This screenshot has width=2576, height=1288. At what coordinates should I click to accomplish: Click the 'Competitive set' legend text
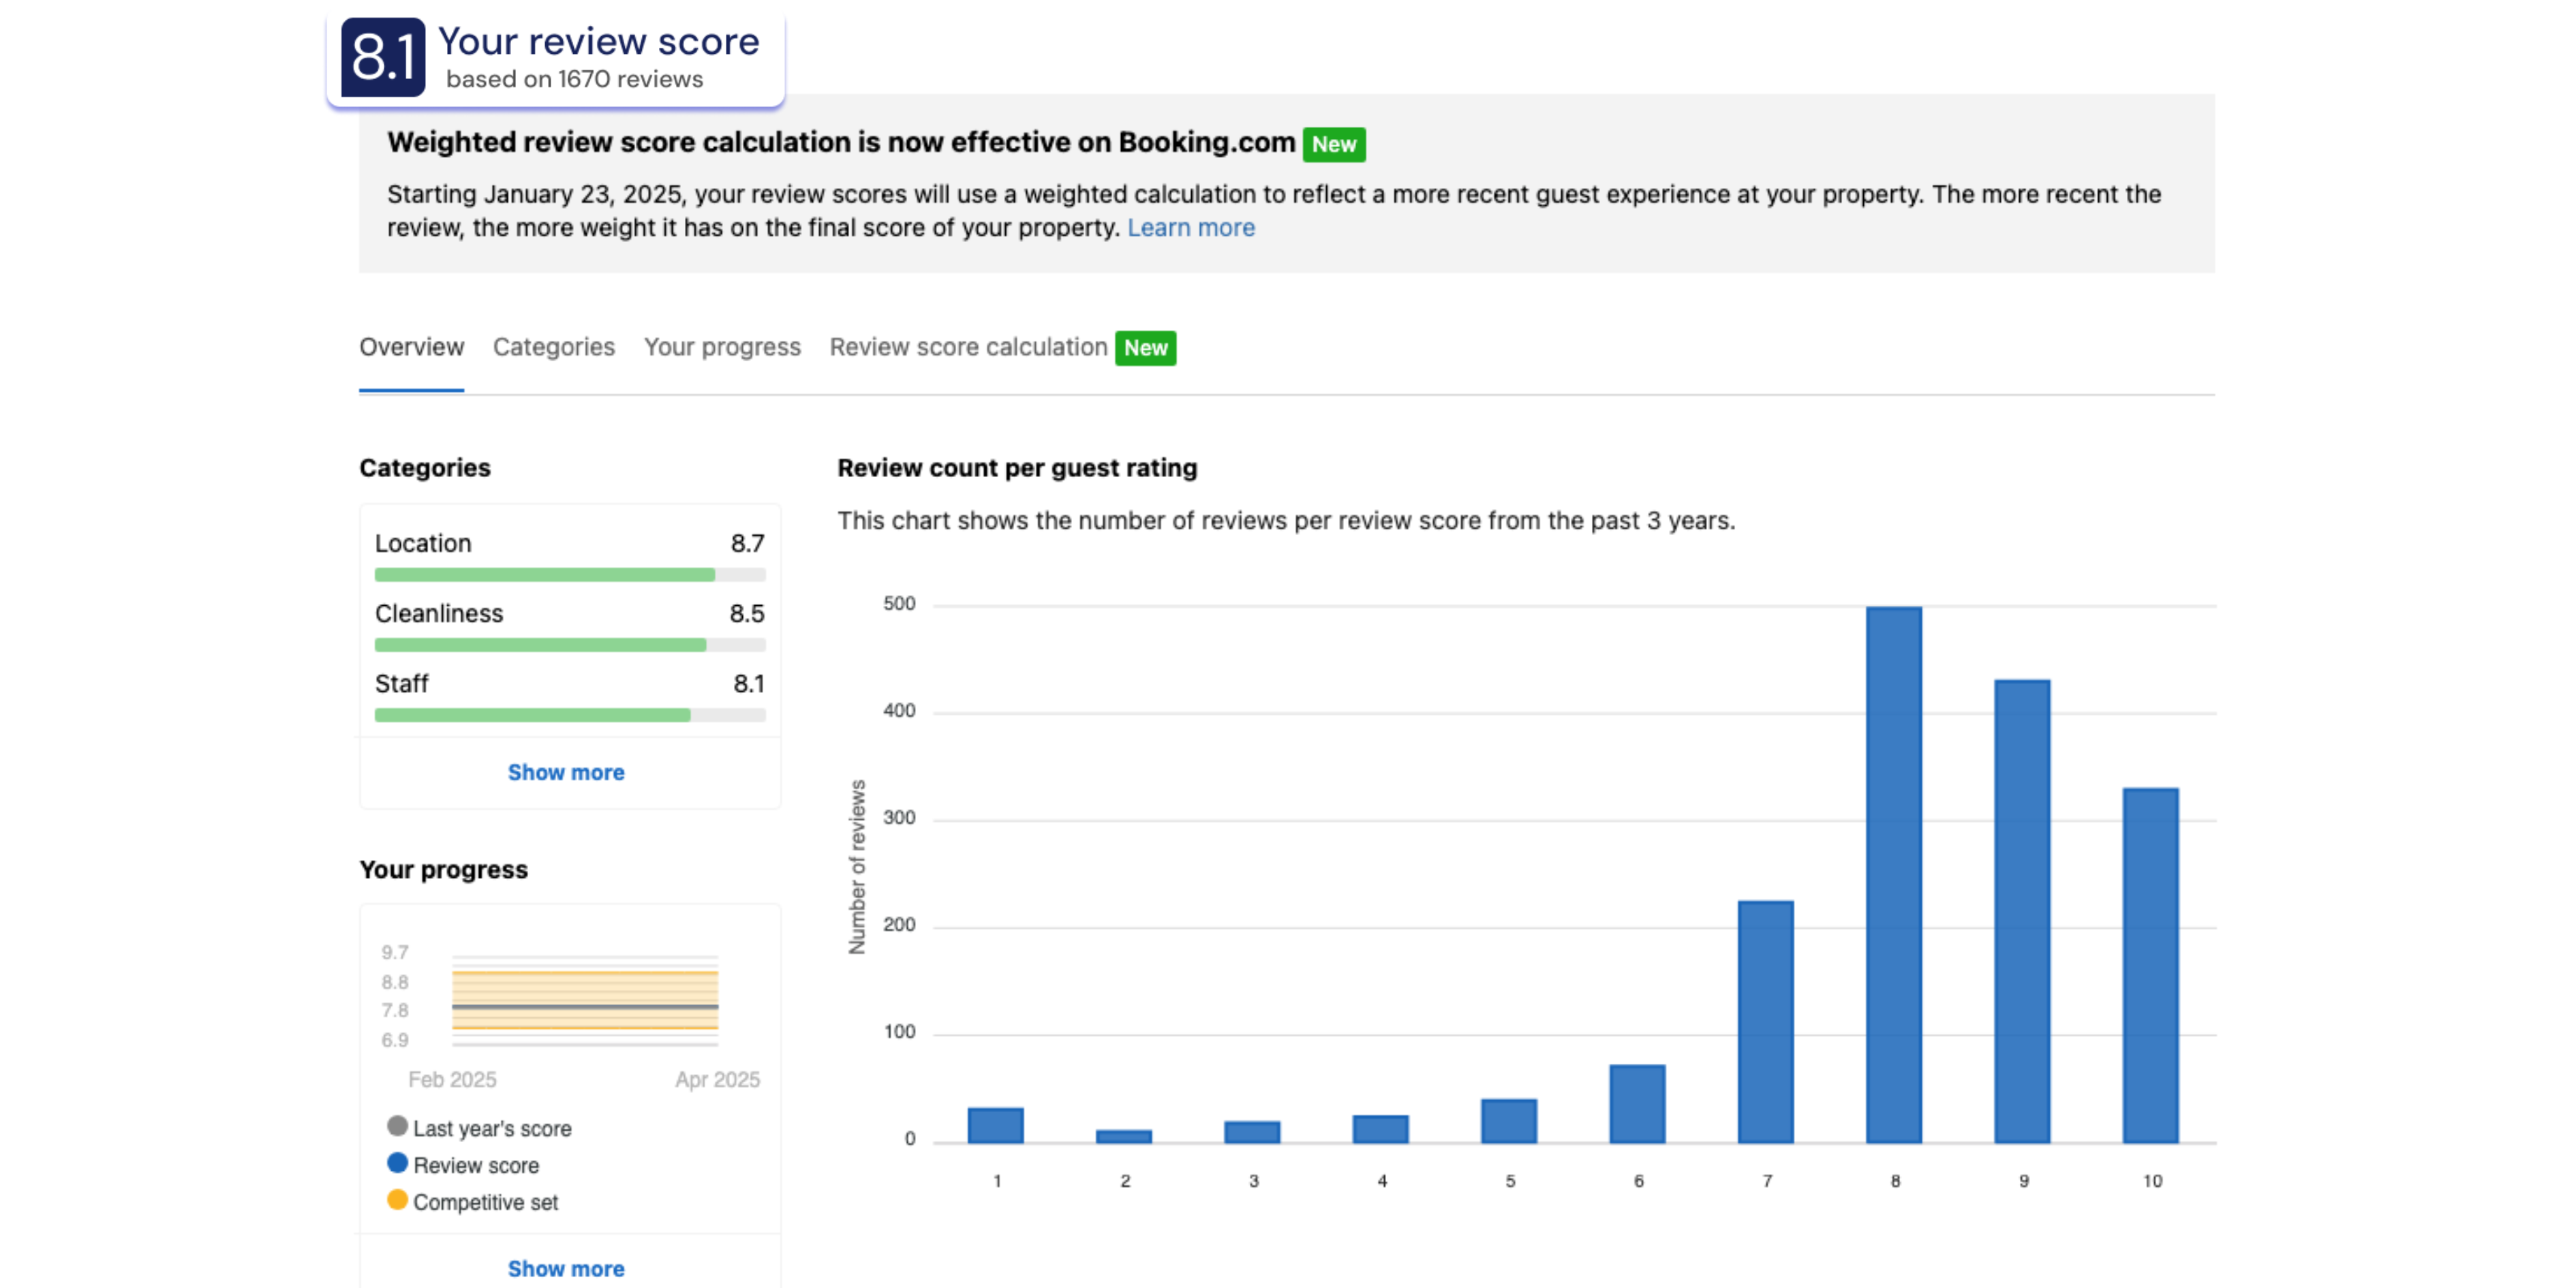click(485, 1202)
